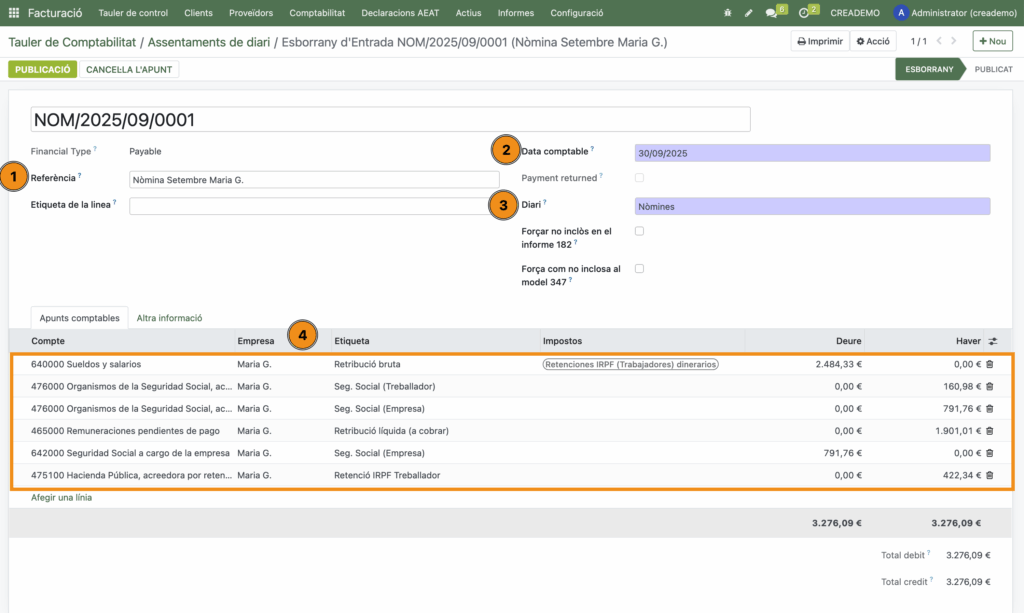
Task: Click the Afegir una línia link
Action: 61,497
